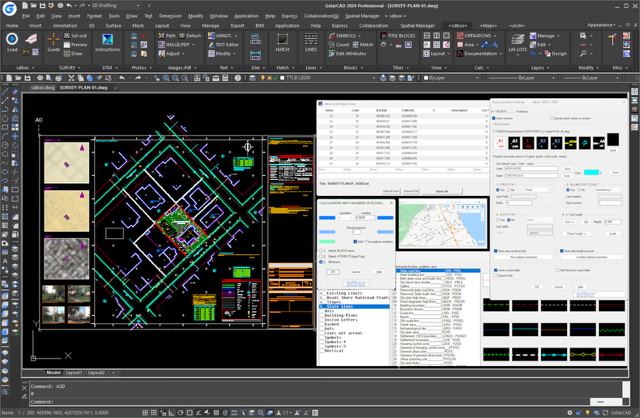
Task: Click the GstarCAD application logo button
Action: tap(9, 8)
